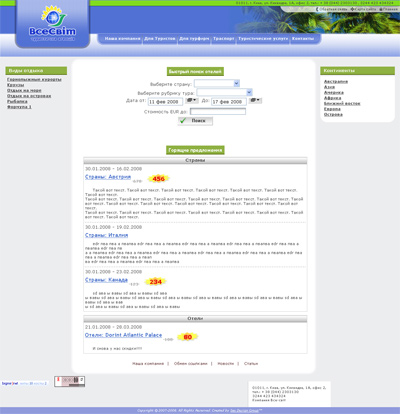
Task: Expand the 'Выберите страну' dropdown
Action: (x=217, y=83)
